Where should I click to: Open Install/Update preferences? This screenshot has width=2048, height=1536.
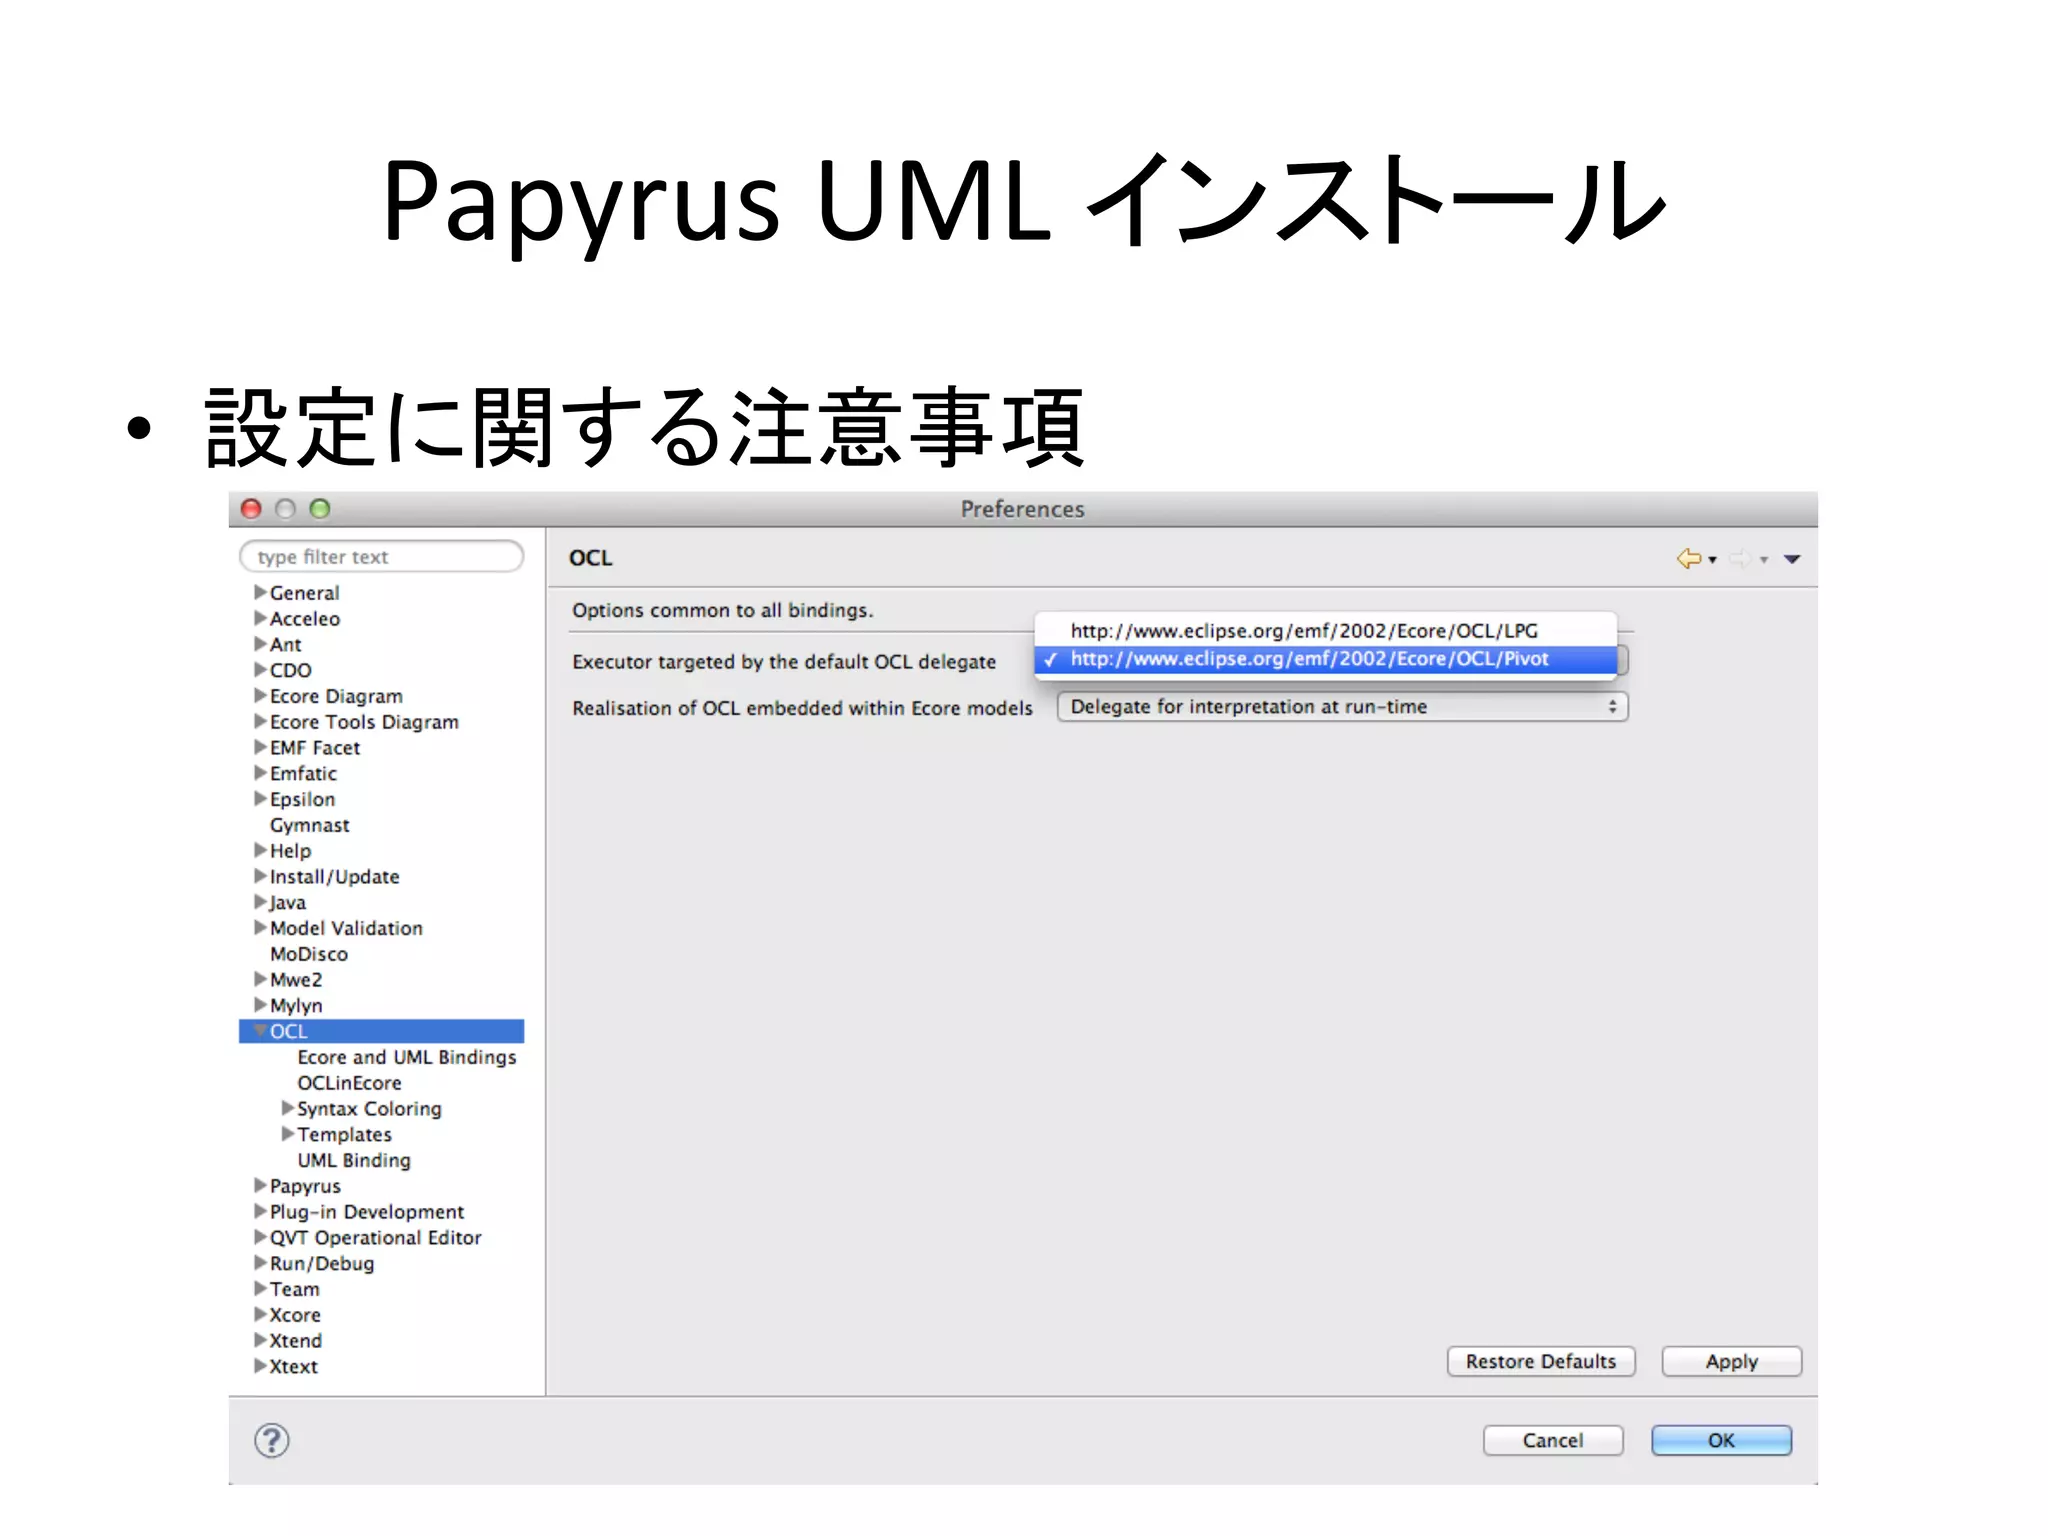click(x=334, y=877)
